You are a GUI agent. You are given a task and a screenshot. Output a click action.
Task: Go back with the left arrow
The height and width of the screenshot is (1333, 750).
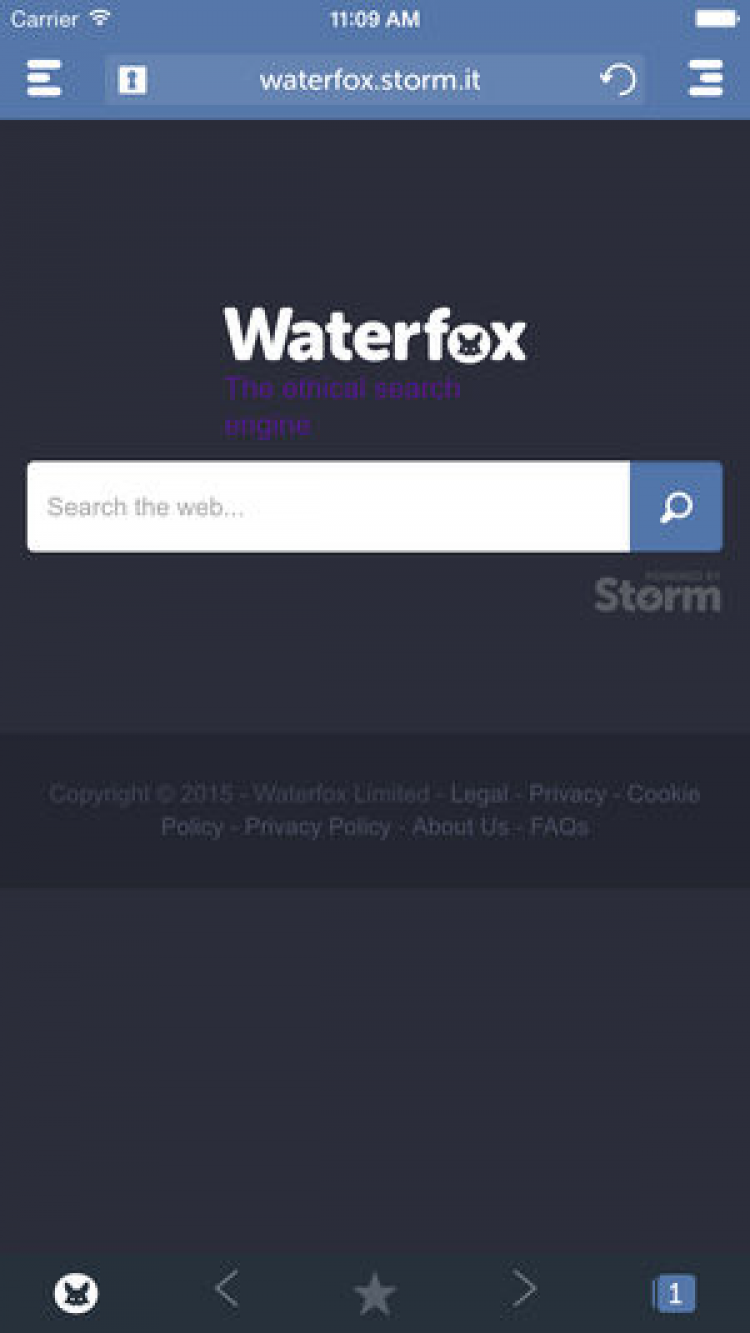[227, 1290]
